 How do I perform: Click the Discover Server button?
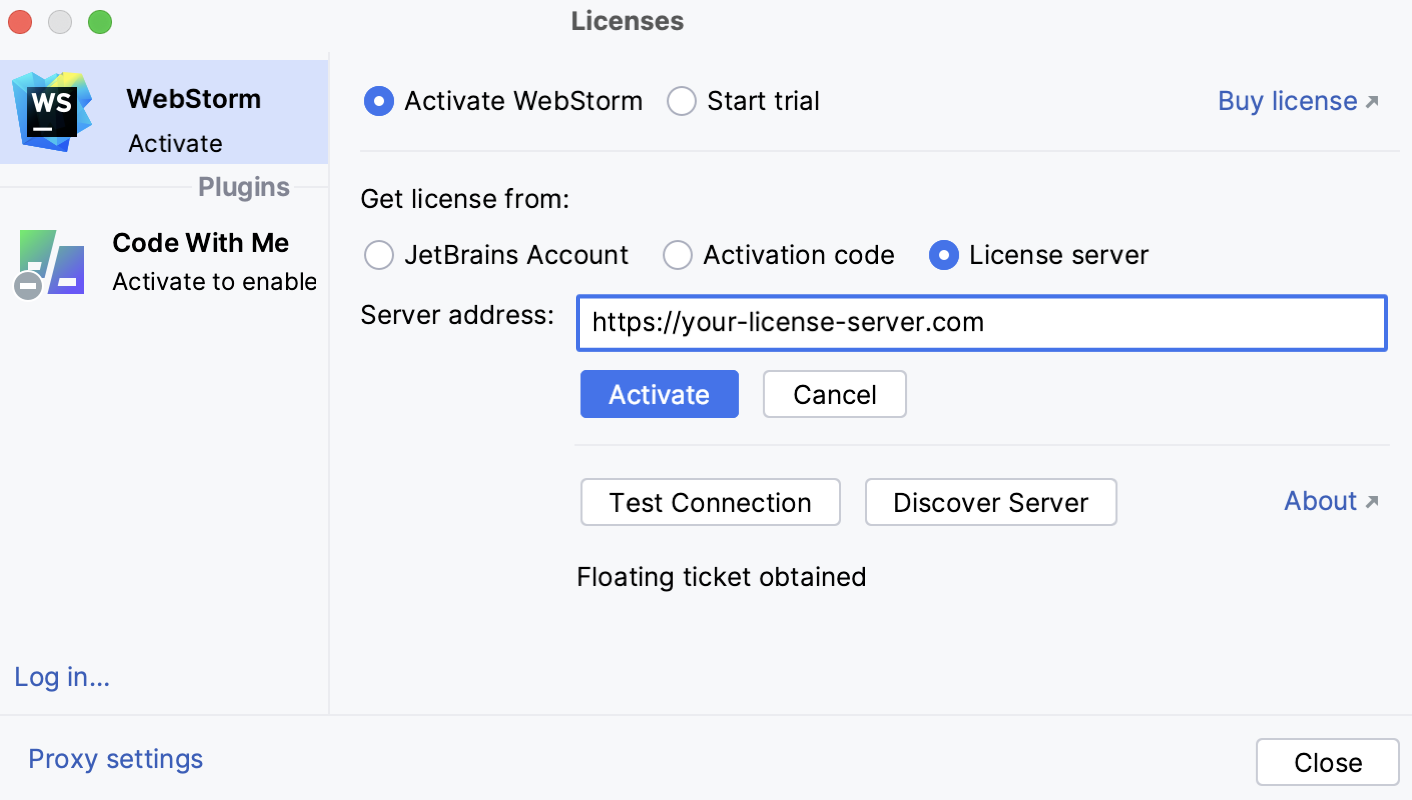click(x=990, y=502)
